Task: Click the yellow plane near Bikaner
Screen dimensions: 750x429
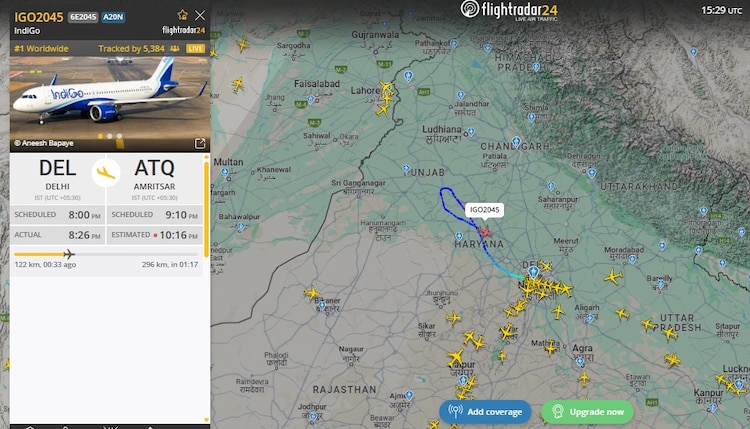Action: click(x=311, y=293)
